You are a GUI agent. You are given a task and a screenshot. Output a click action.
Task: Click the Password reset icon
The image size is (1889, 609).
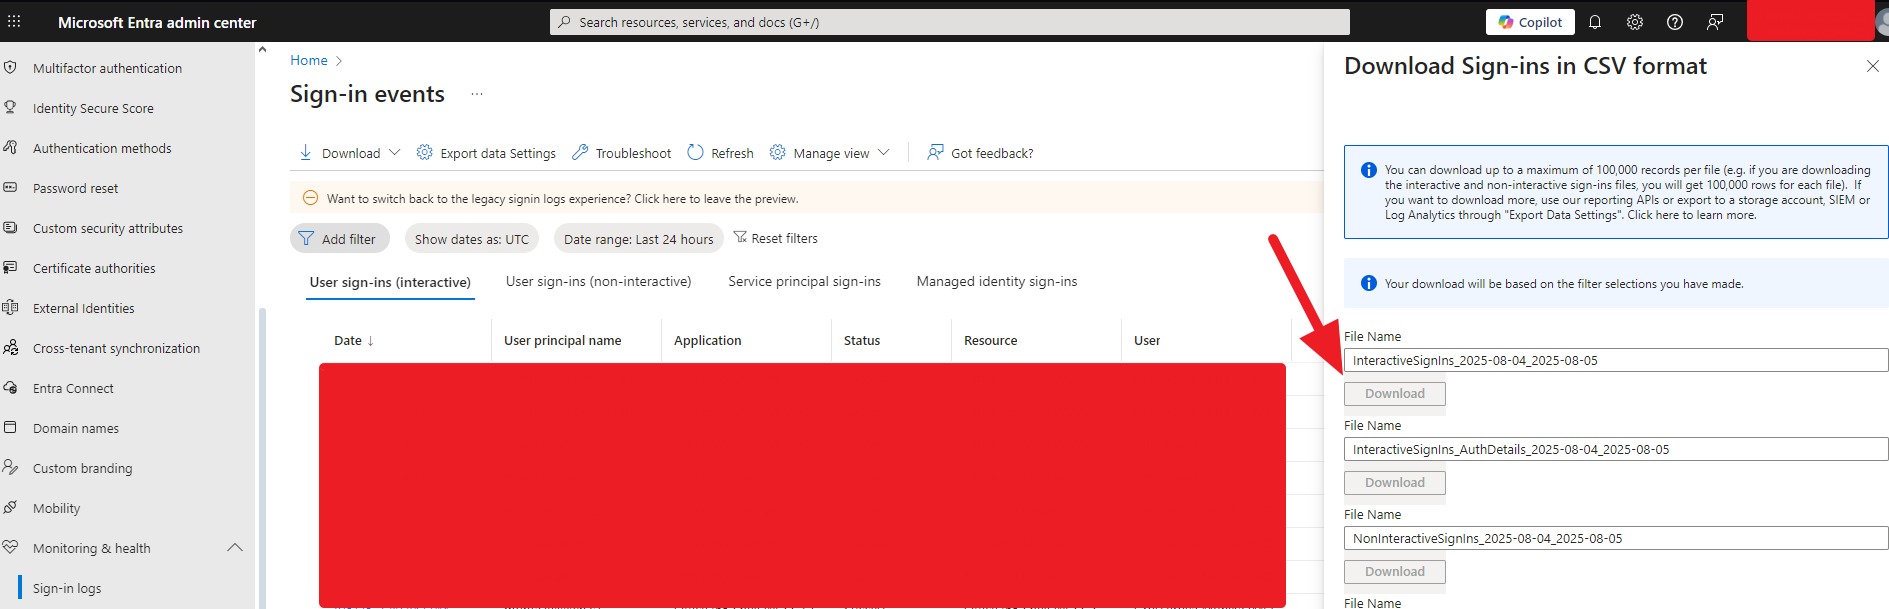(x=11, y=187)
